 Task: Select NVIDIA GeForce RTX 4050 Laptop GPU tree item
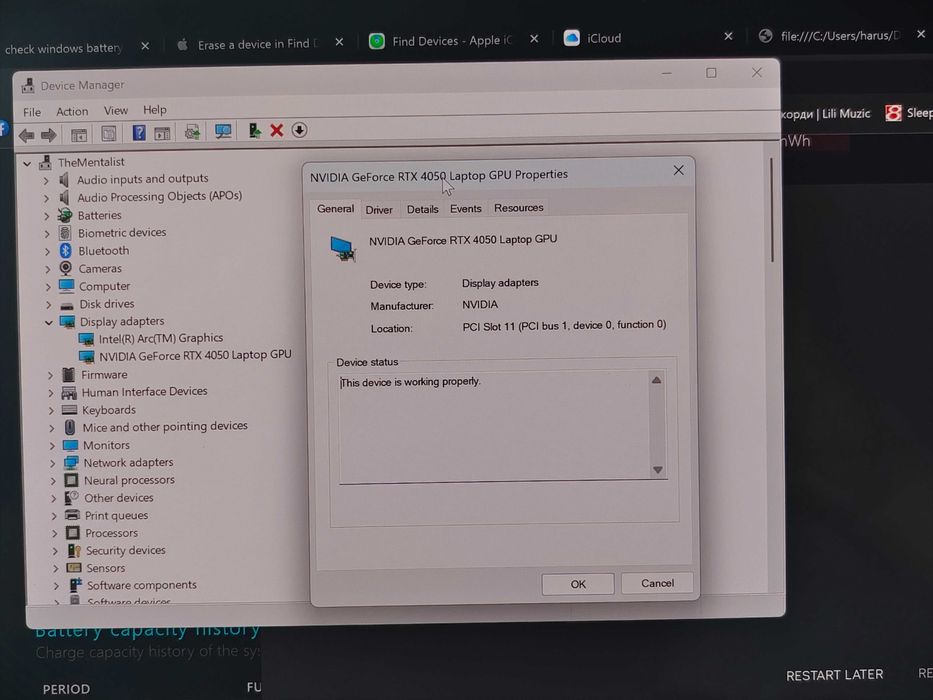(195, 355)
